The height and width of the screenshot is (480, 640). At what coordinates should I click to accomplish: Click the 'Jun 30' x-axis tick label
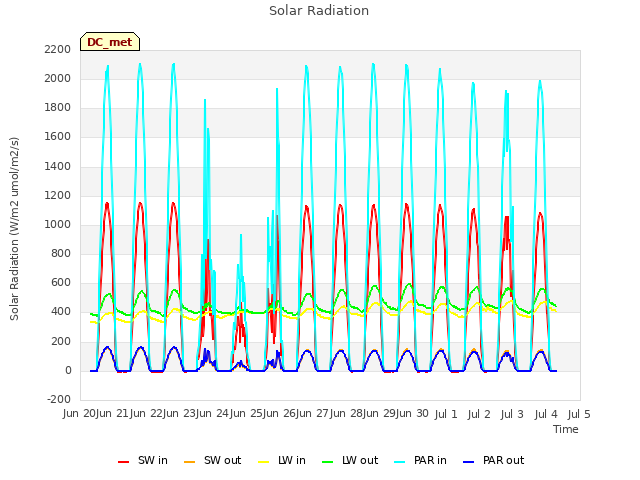pos(413,413)
